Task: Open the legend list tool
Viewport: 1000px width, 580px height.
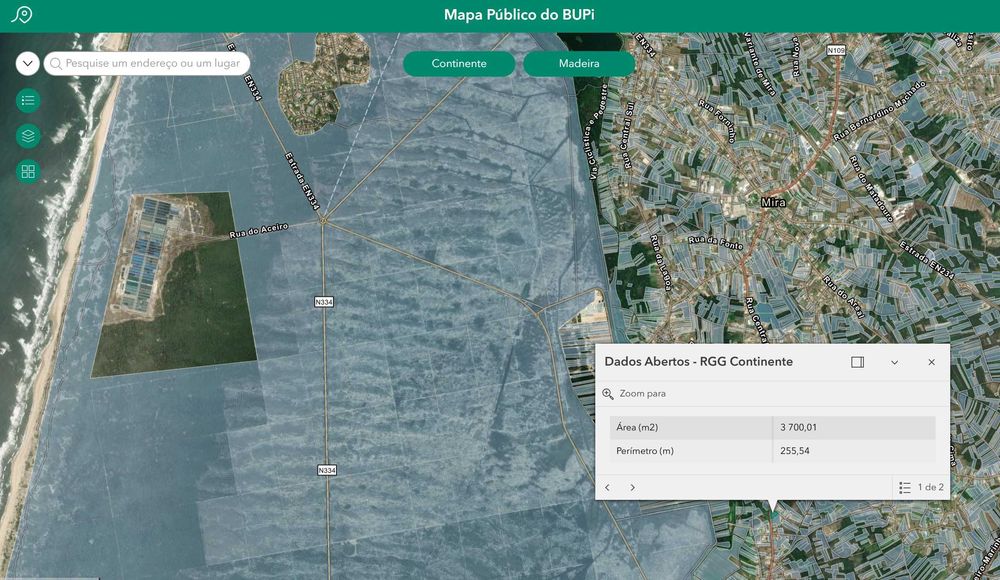Action: pos(28,100)
